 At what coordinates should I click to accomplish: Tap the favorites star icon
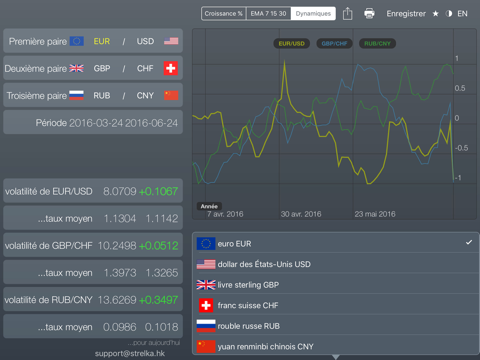click(435, 14)
